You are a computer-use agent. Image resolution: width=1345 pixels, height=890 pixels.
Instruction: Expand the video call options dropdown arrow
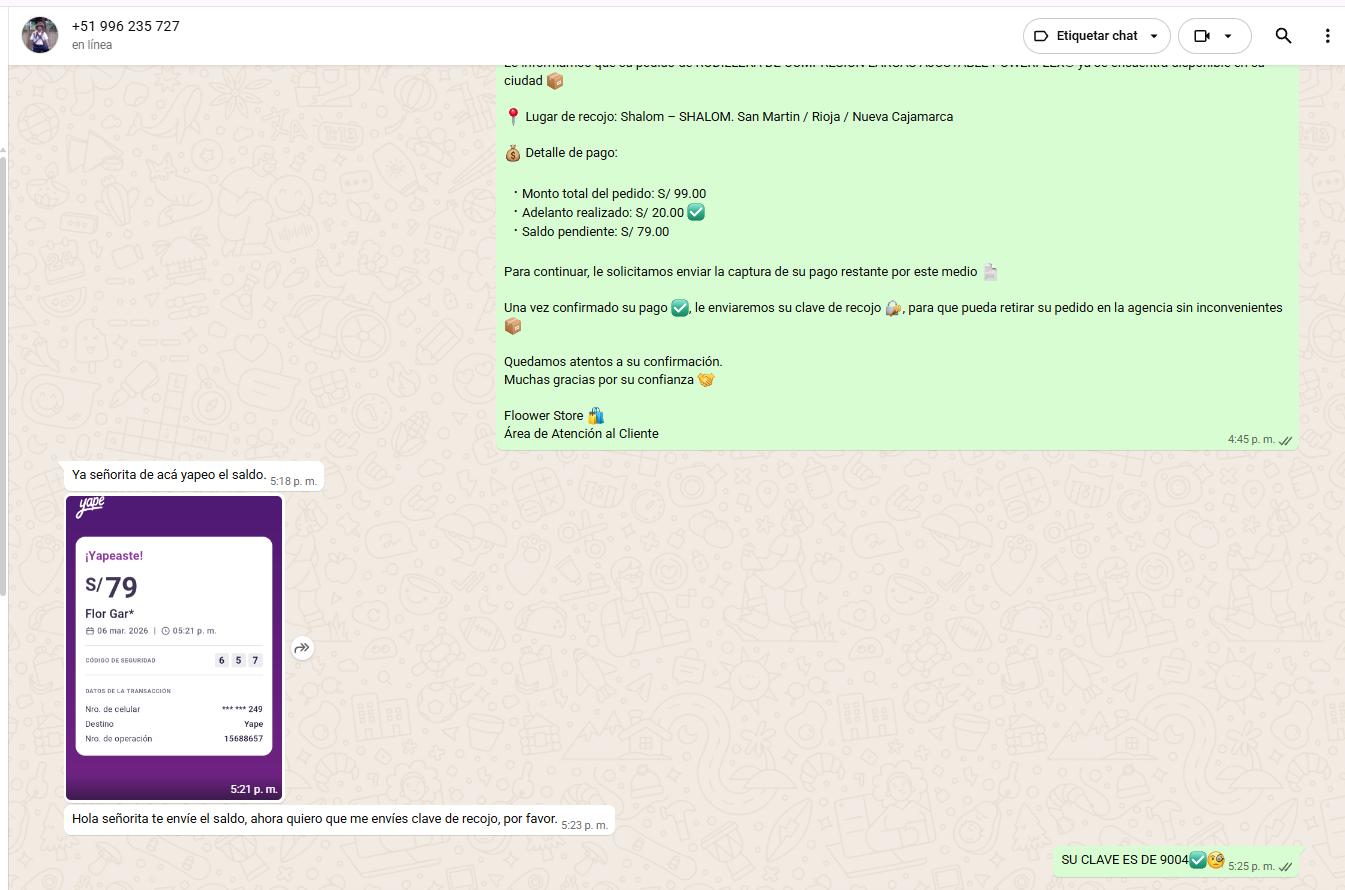click(x=1228, y=36)
